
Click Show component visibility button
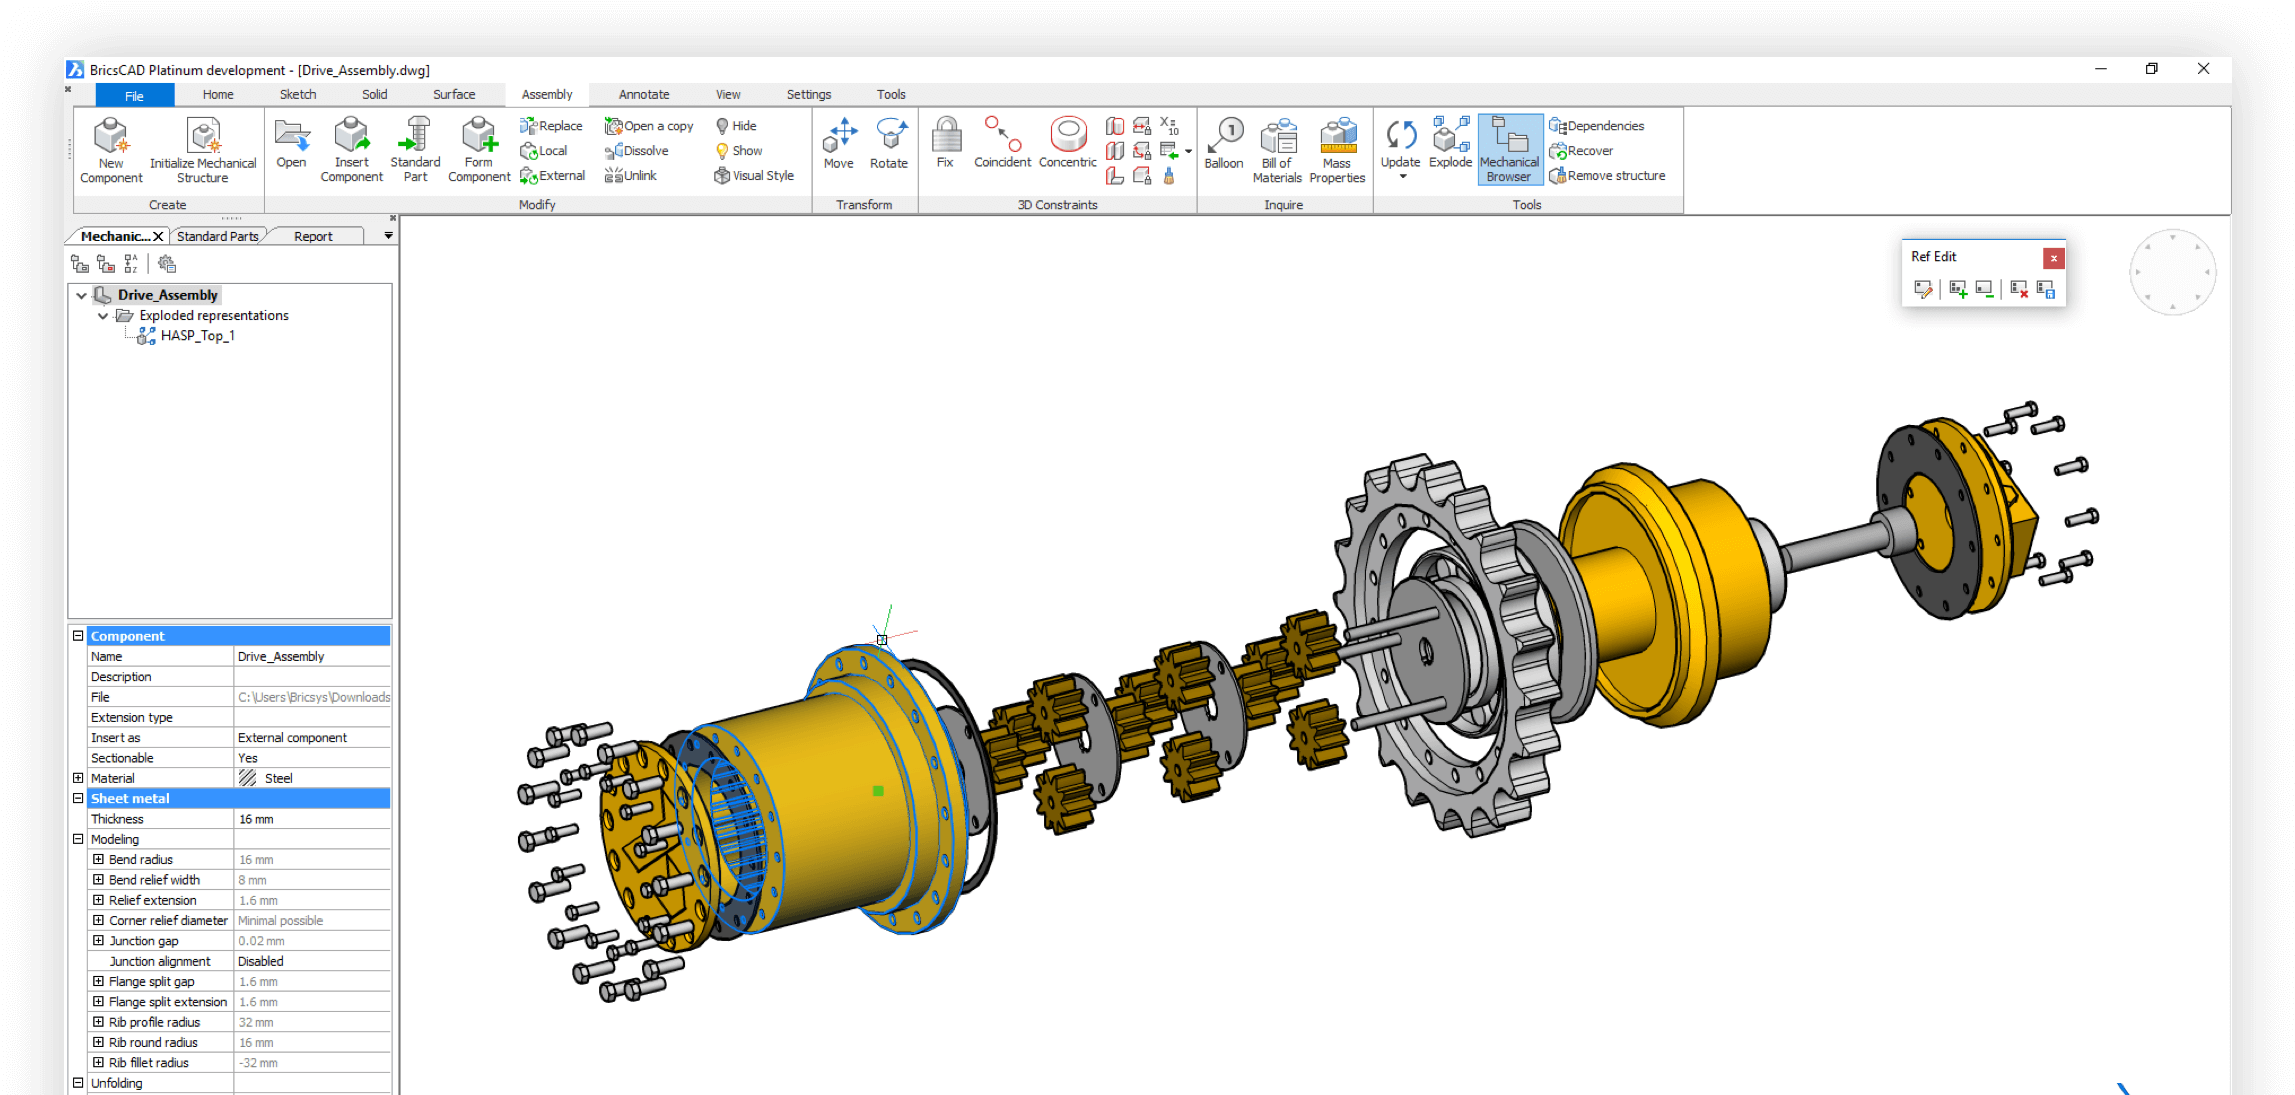(x=738, y=151)
